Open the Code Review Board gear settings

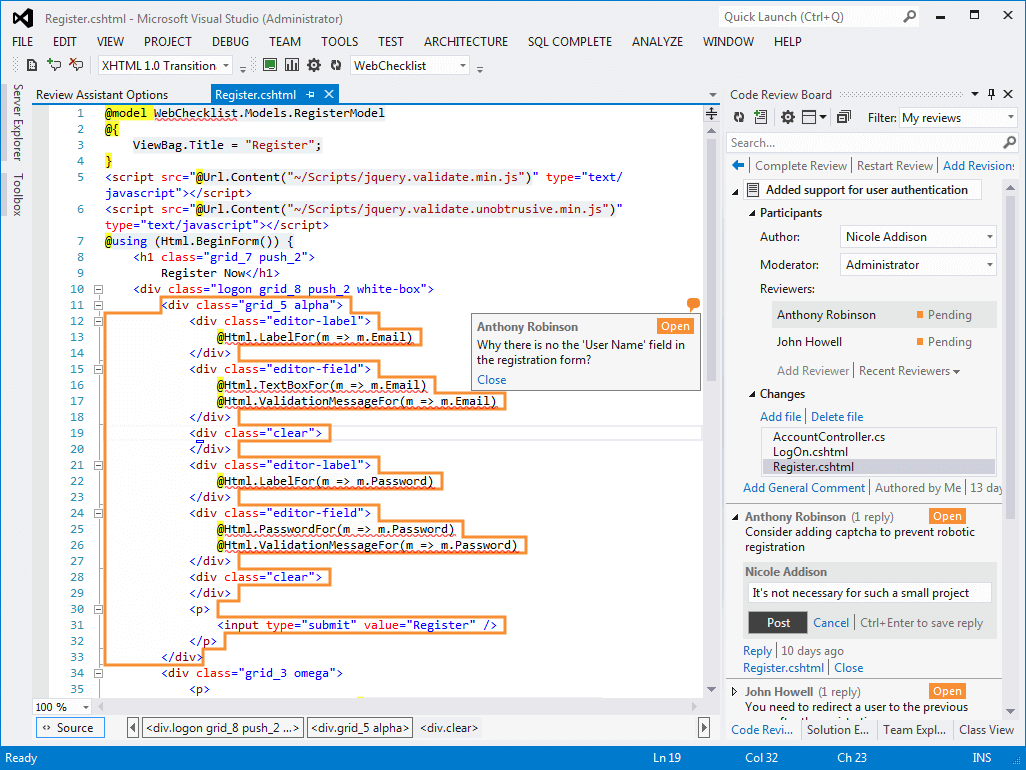click(x=788, y=117)
